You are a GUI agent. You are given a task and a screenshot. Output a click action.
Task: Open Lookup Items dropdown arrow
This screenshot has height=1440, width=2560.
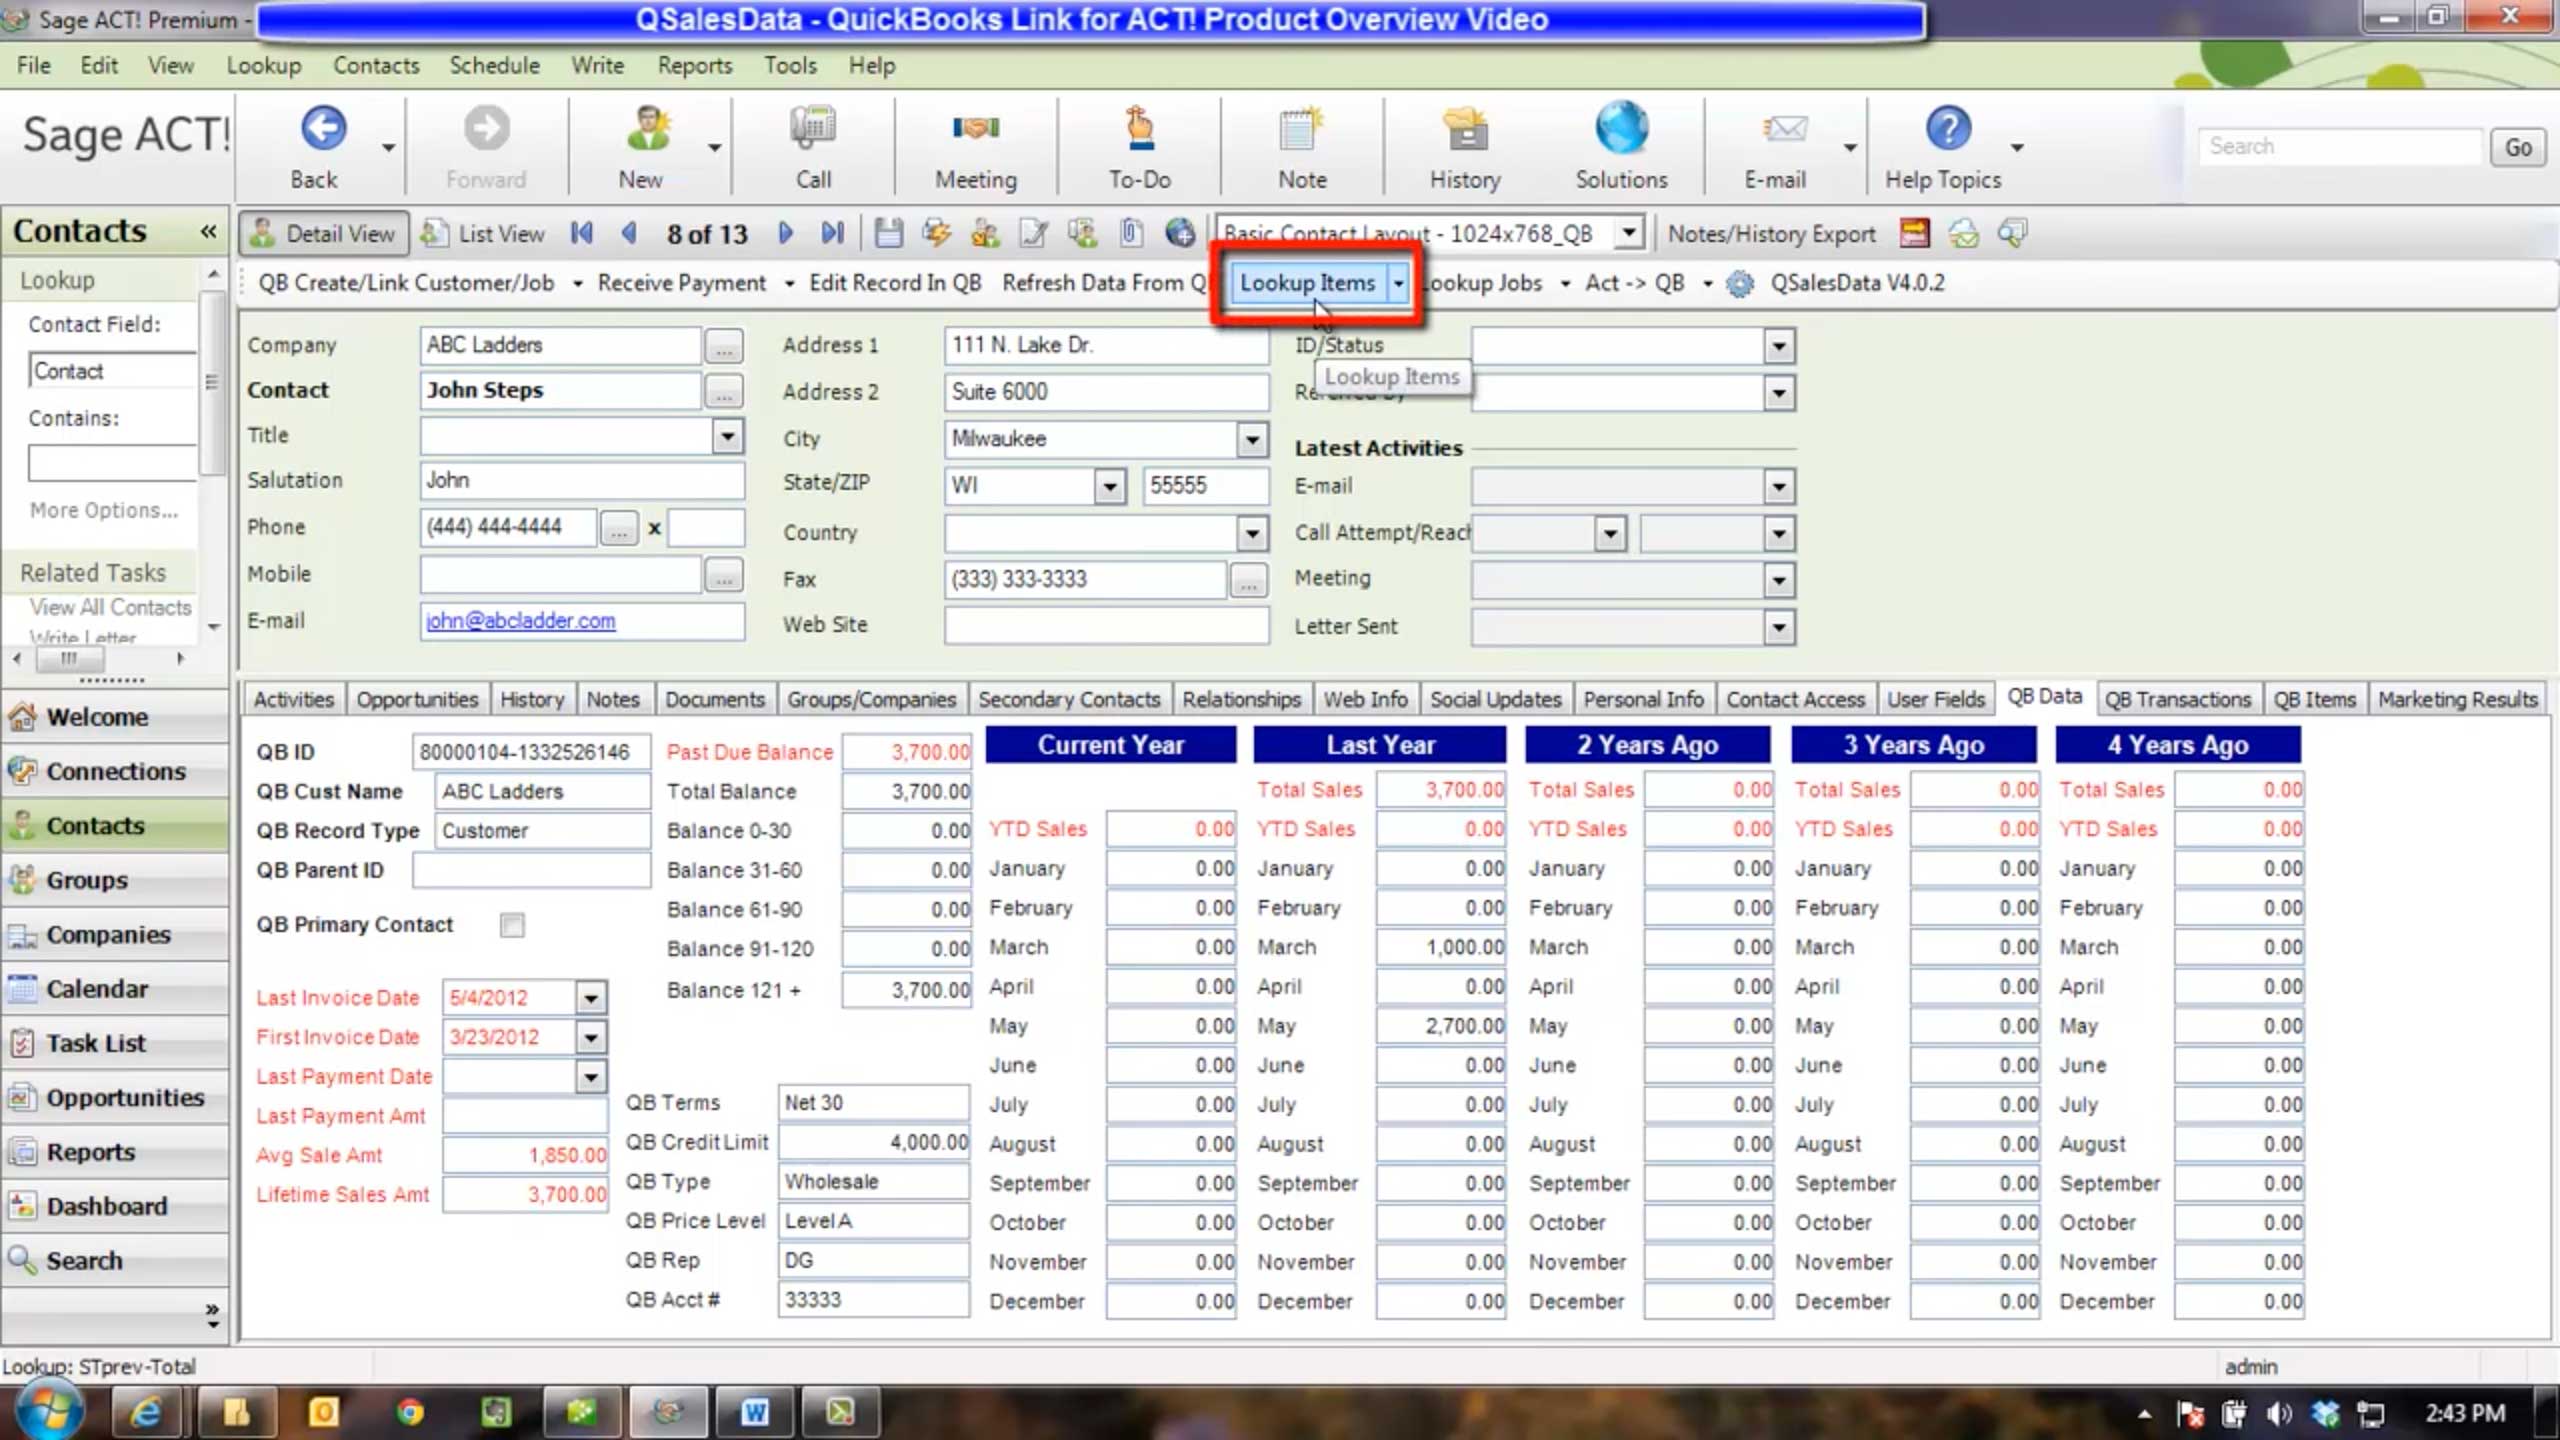point(1398,284)
